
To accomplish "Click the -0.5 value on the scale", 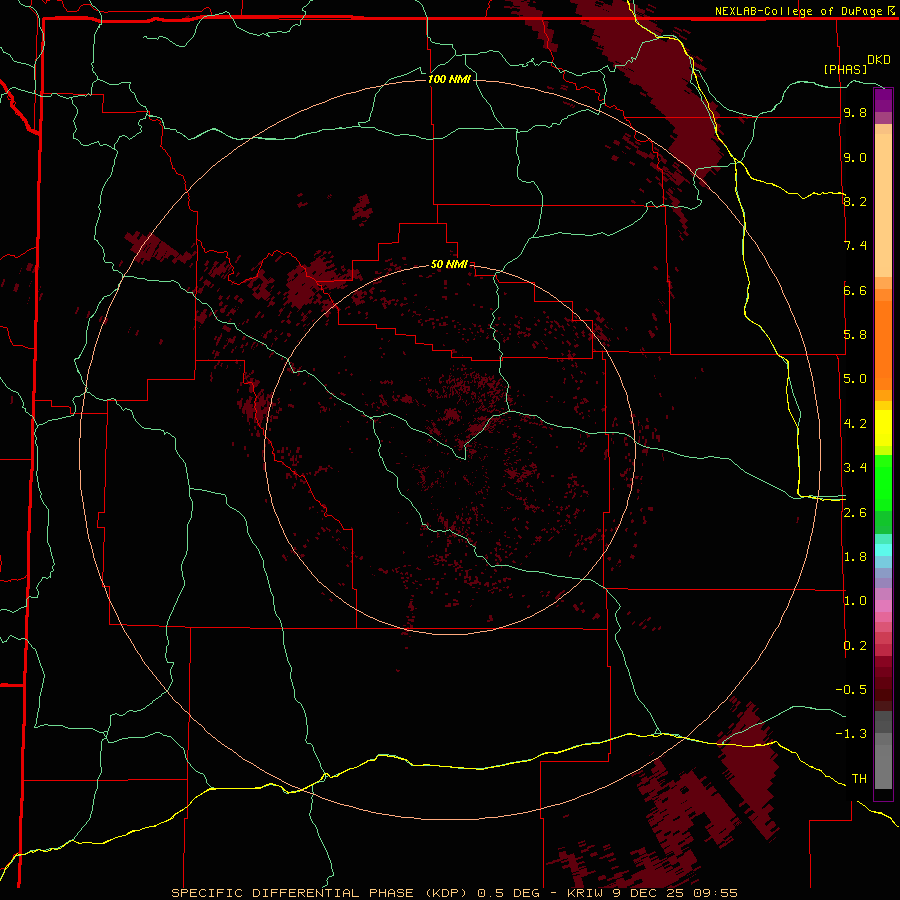I will tap(851, 690).
